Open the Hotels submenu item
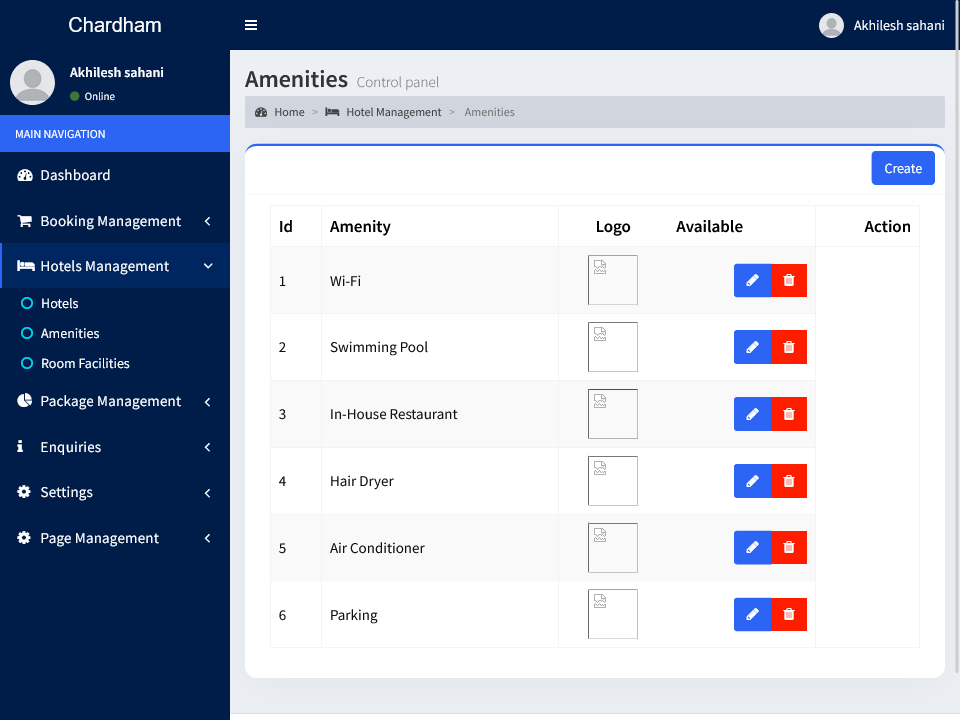This screenshot has width=960, height=720. pyautogui.click(x=59, y=304)
